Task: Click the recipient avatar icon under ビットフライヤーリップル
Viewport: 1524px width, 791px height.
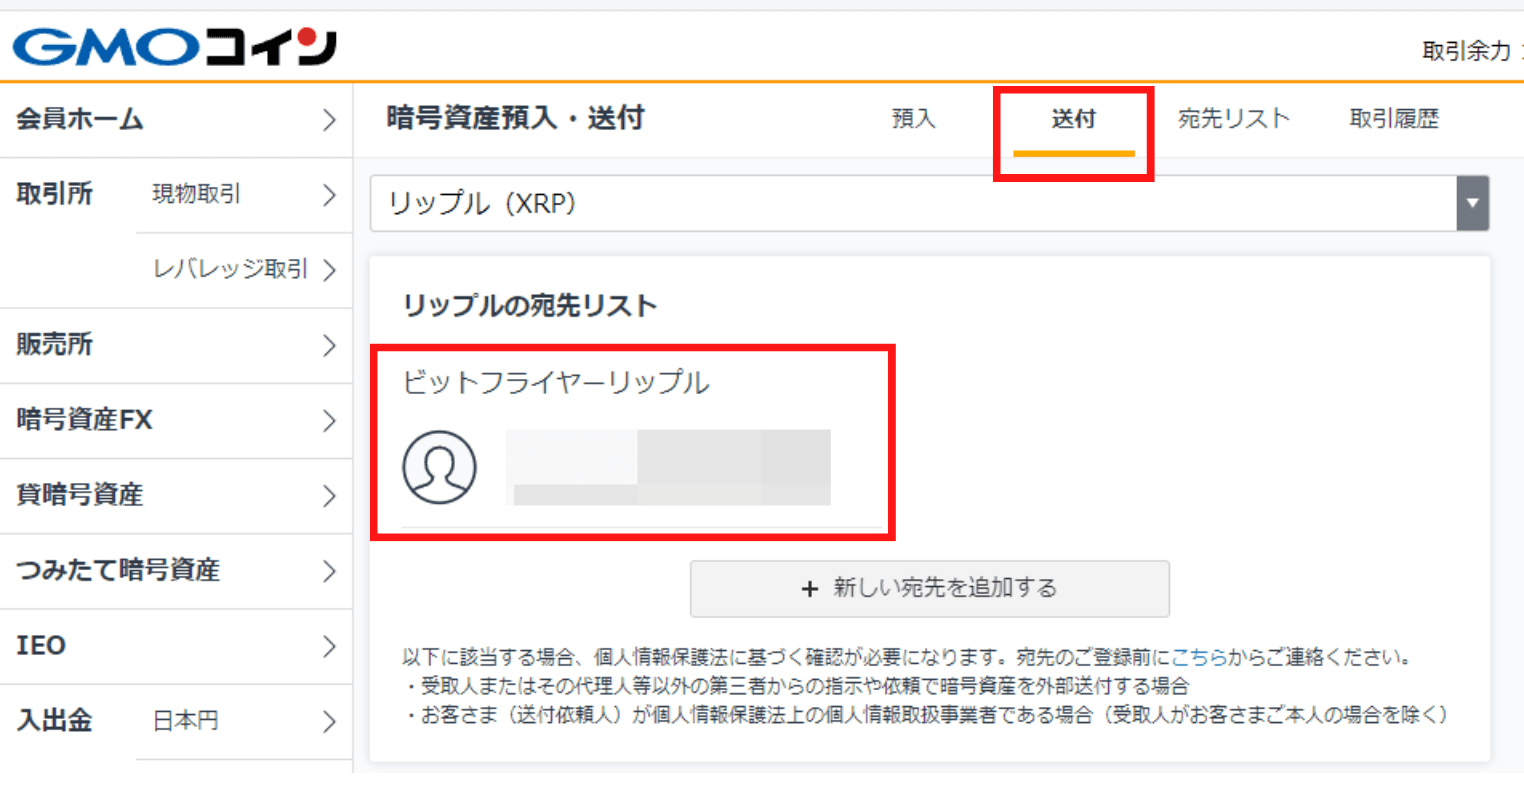Action: [439, 467]
